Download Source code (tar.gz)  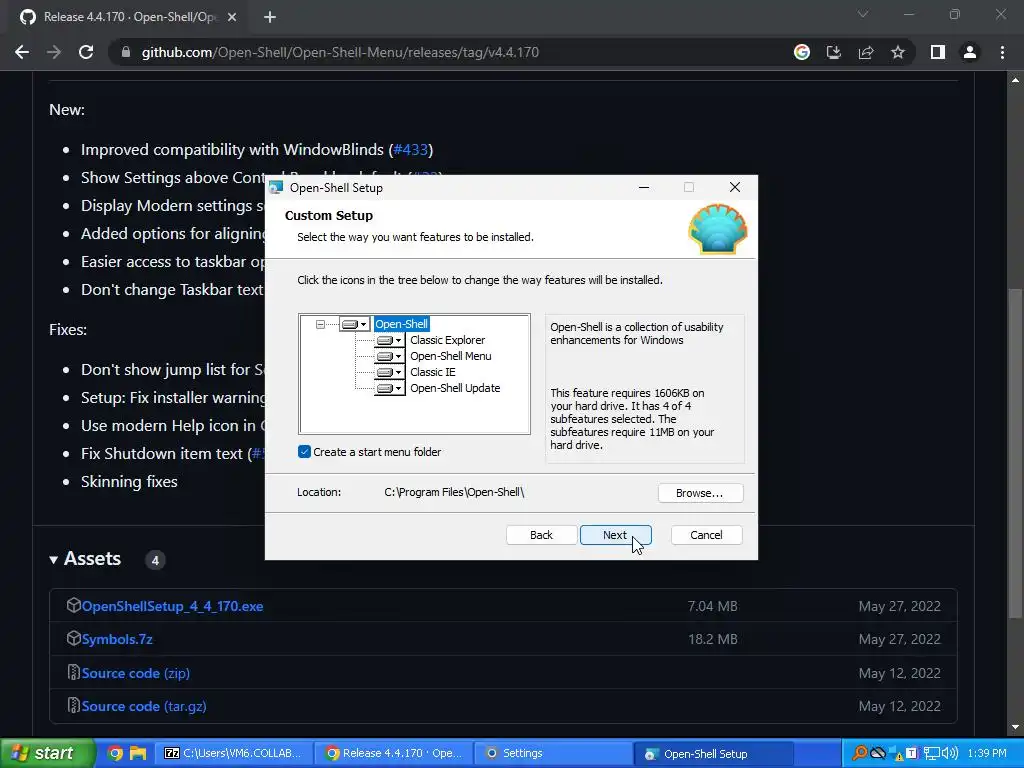click(144, 707)
